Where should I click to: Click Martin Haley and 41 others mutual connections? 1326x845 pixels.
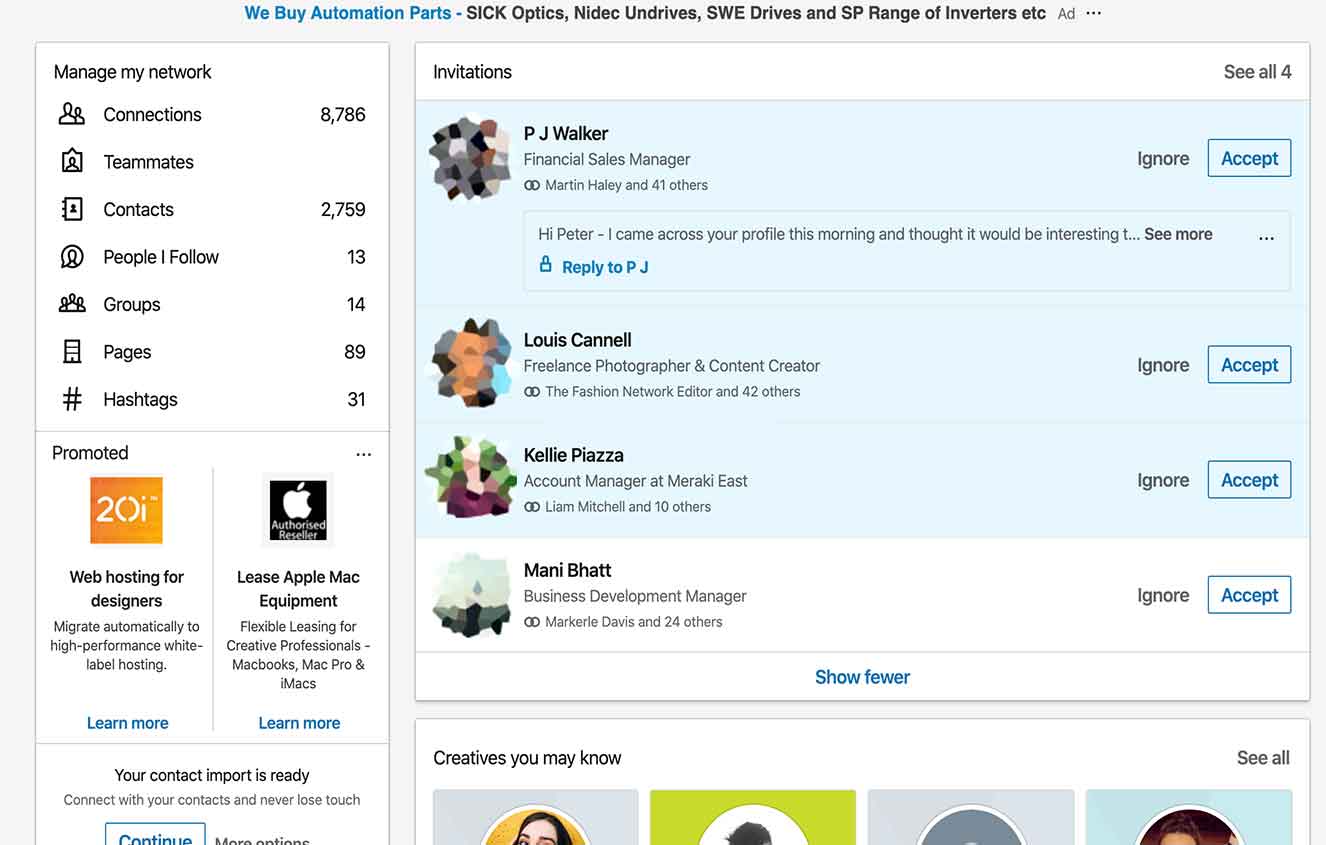pos(626,185)
